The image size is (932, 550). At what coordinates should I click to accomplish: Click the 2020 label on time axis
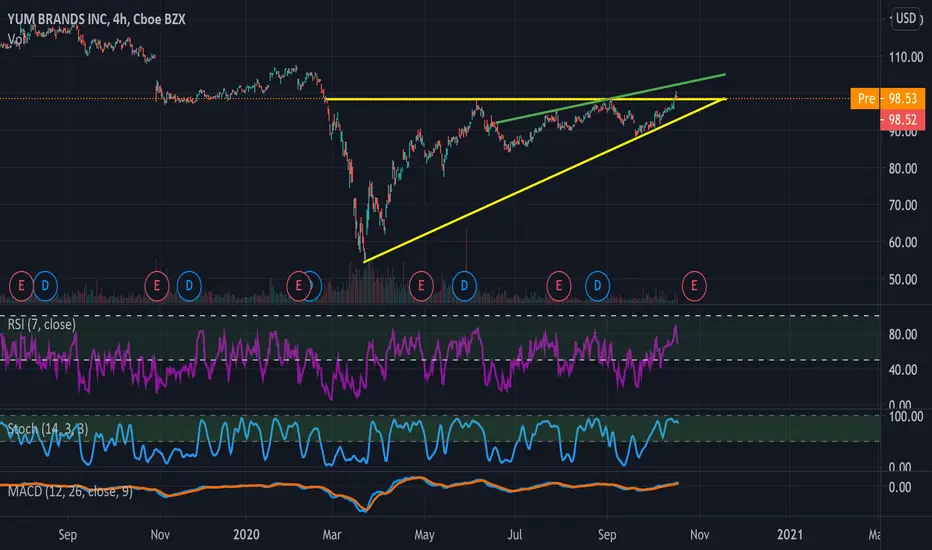246,534
